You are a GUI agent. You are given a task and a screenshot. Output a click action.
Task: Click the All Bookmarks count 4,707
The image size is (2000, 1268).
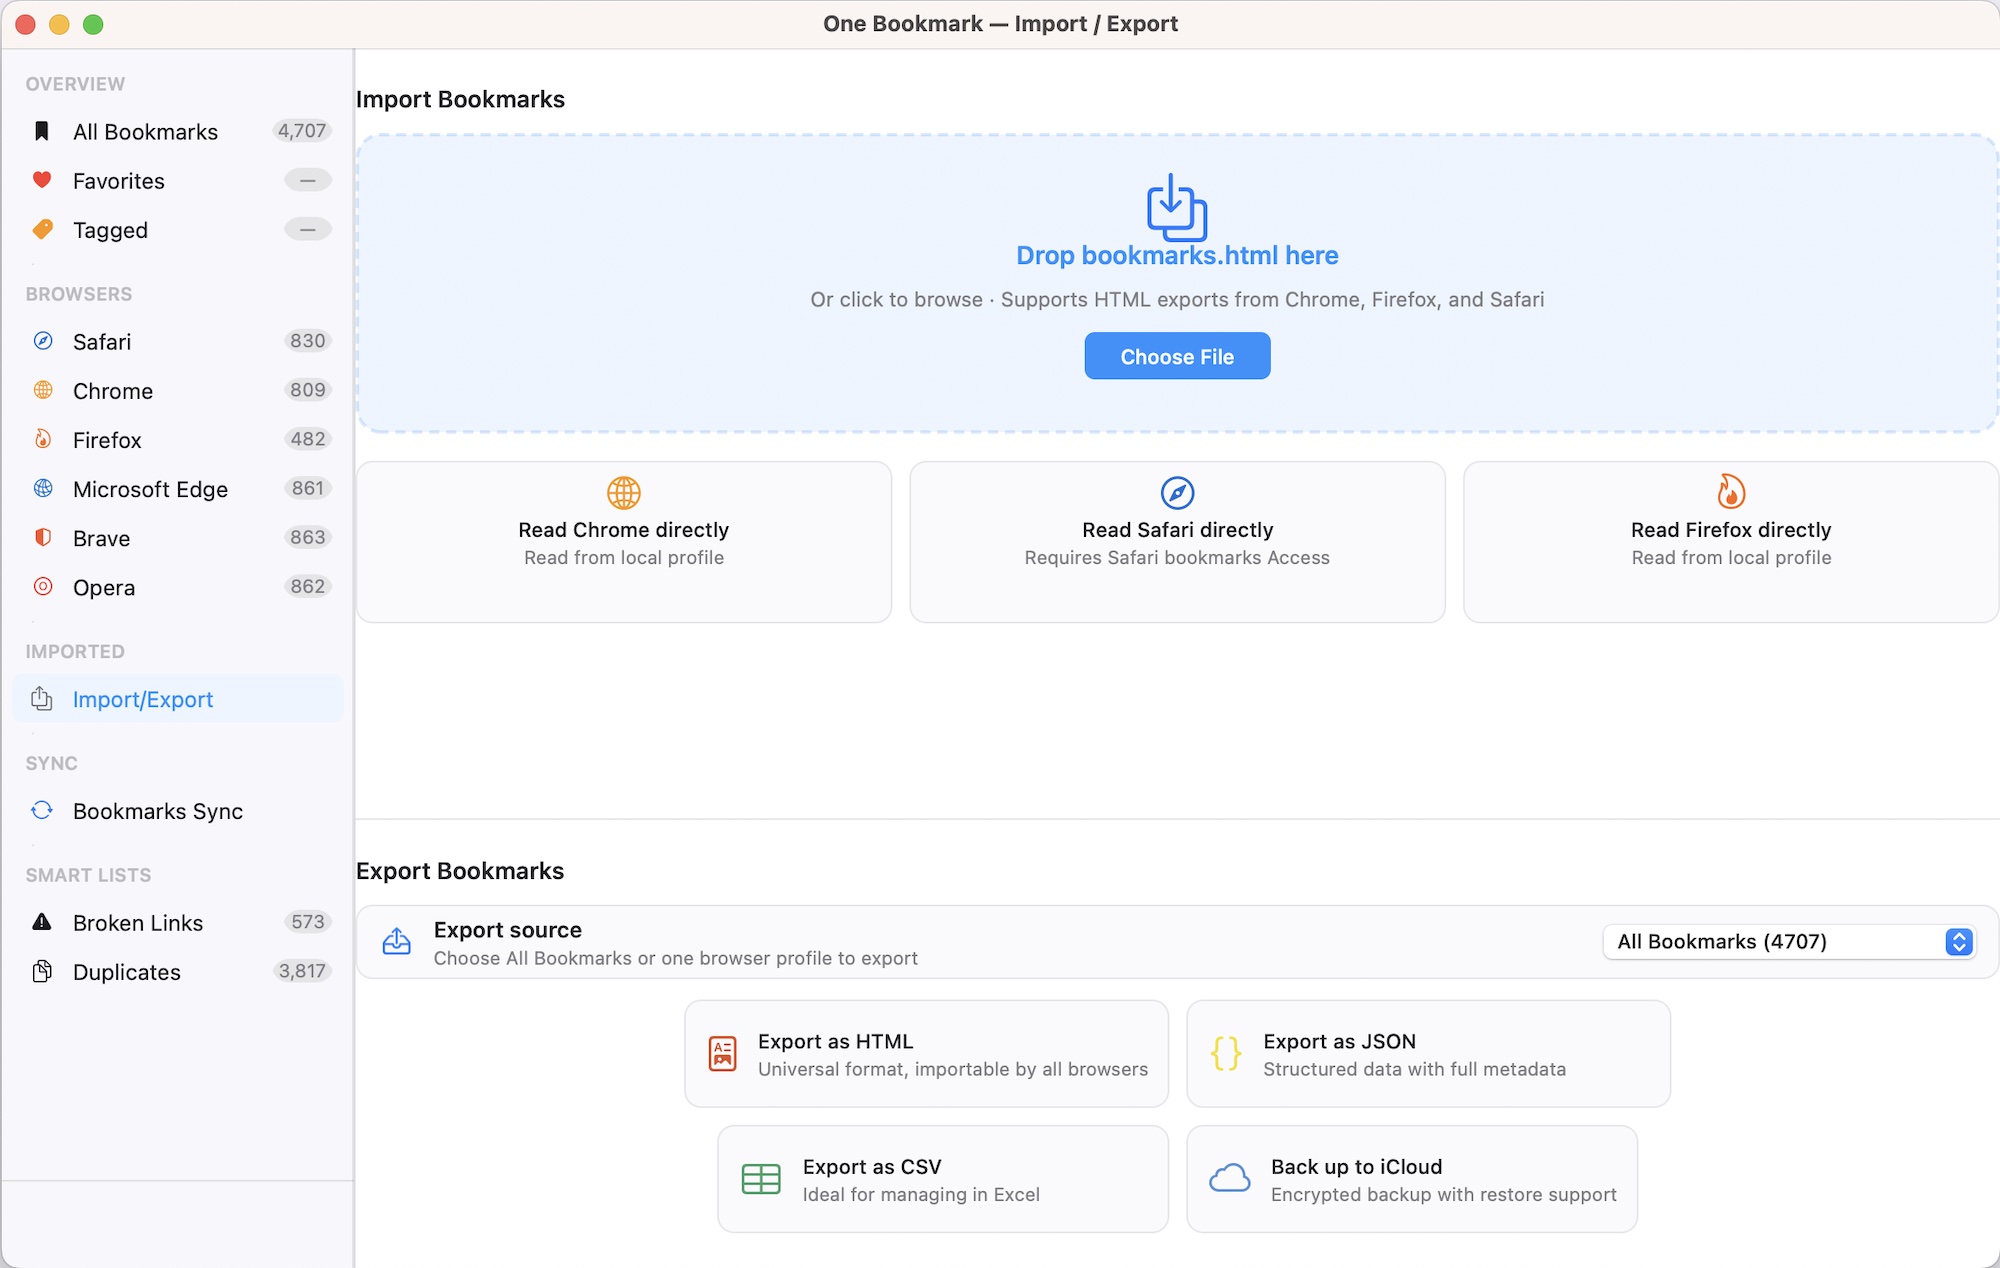302,131
